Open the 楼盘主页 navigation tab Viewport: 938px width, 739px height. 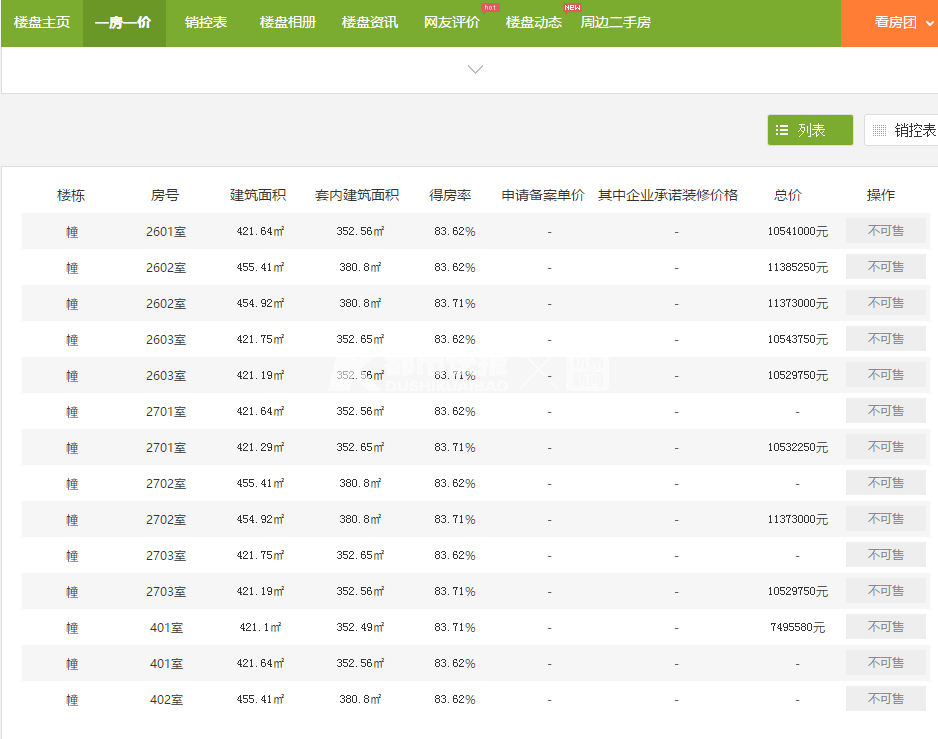coord(42,23)
